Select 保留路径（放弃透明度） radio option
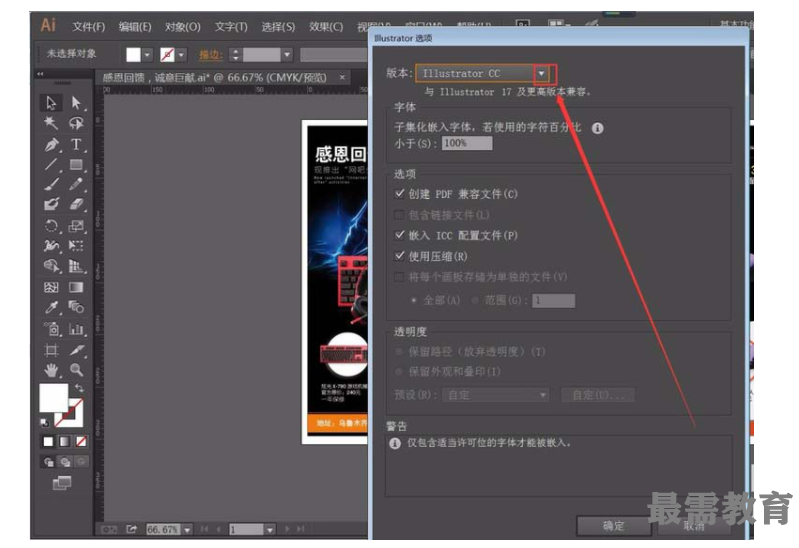 [399, 352]
